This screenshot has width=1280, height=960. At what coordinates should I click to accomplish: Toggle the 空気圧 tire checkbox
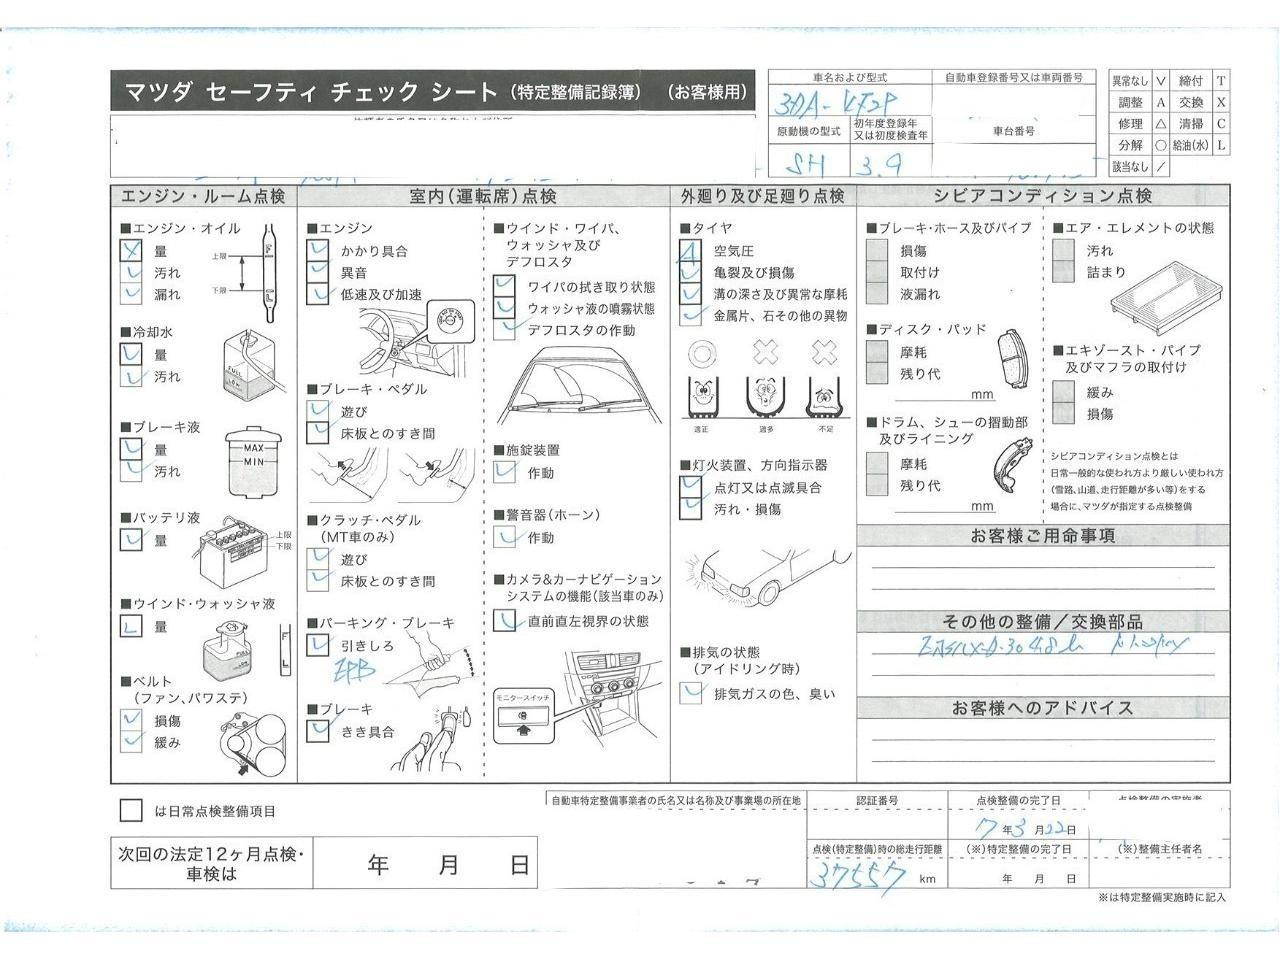tap(690, 250)
